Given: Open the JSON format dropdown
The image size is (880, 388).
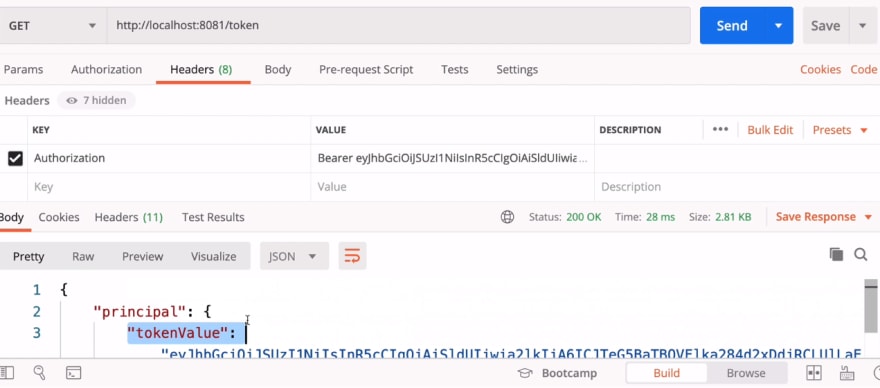Looking at the screenshot, I should [x=294, y=256].
